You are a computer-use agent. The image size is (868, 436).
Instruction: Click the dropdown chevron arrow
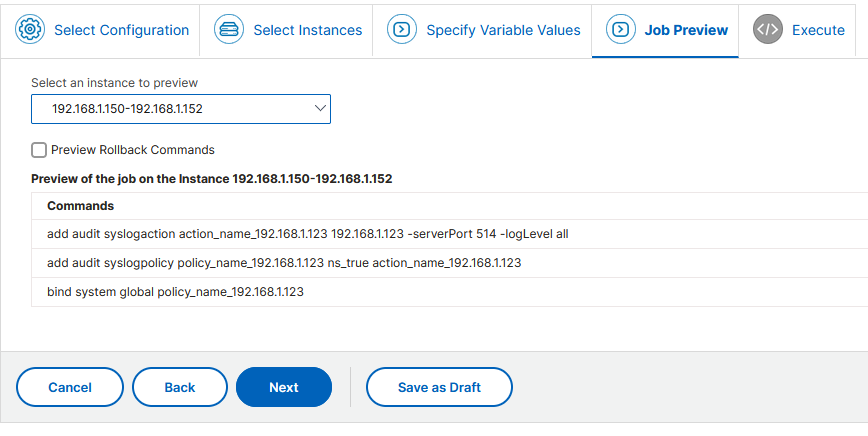pyautogui.click(x=320, y=108)
